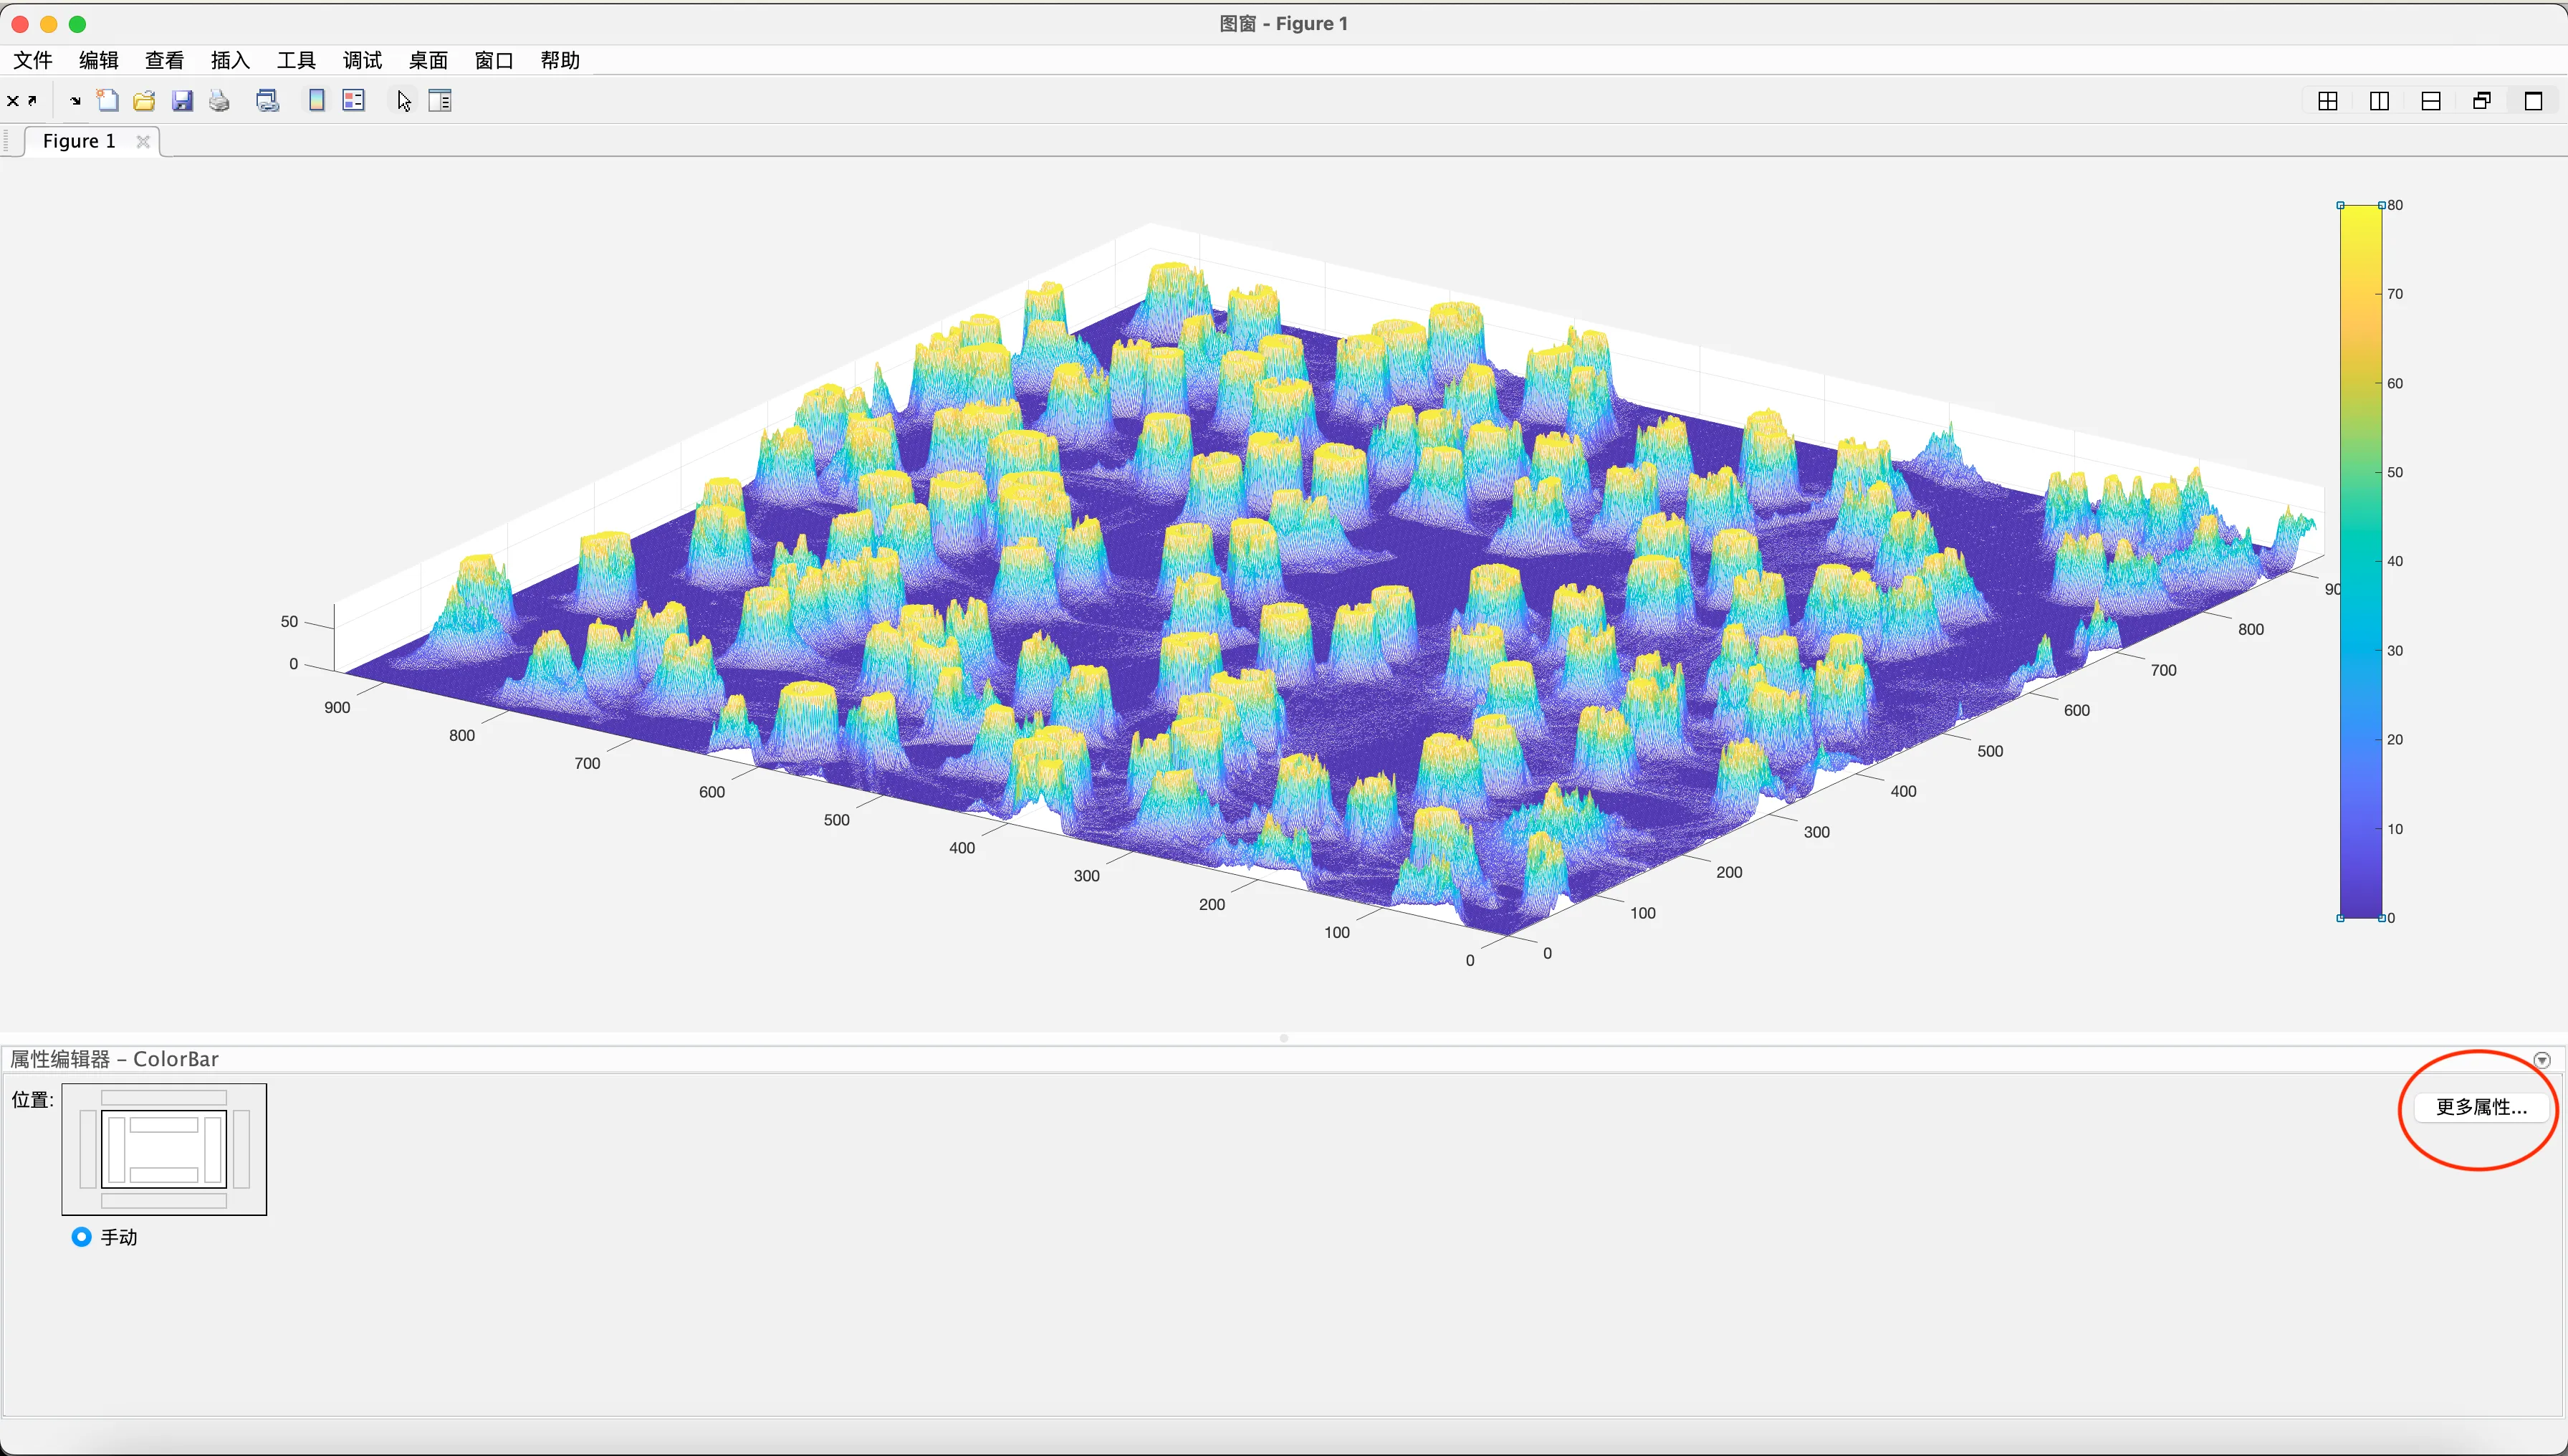Open the 帮助 menu
The width and height of the screenshot is (2568, 1456).
pos(560,60)
